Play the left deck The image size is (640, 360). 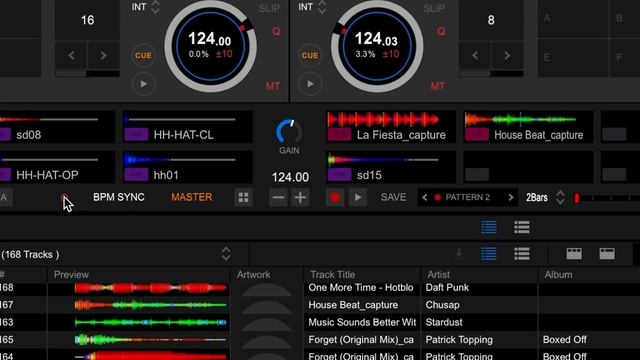tap(143, 84)
